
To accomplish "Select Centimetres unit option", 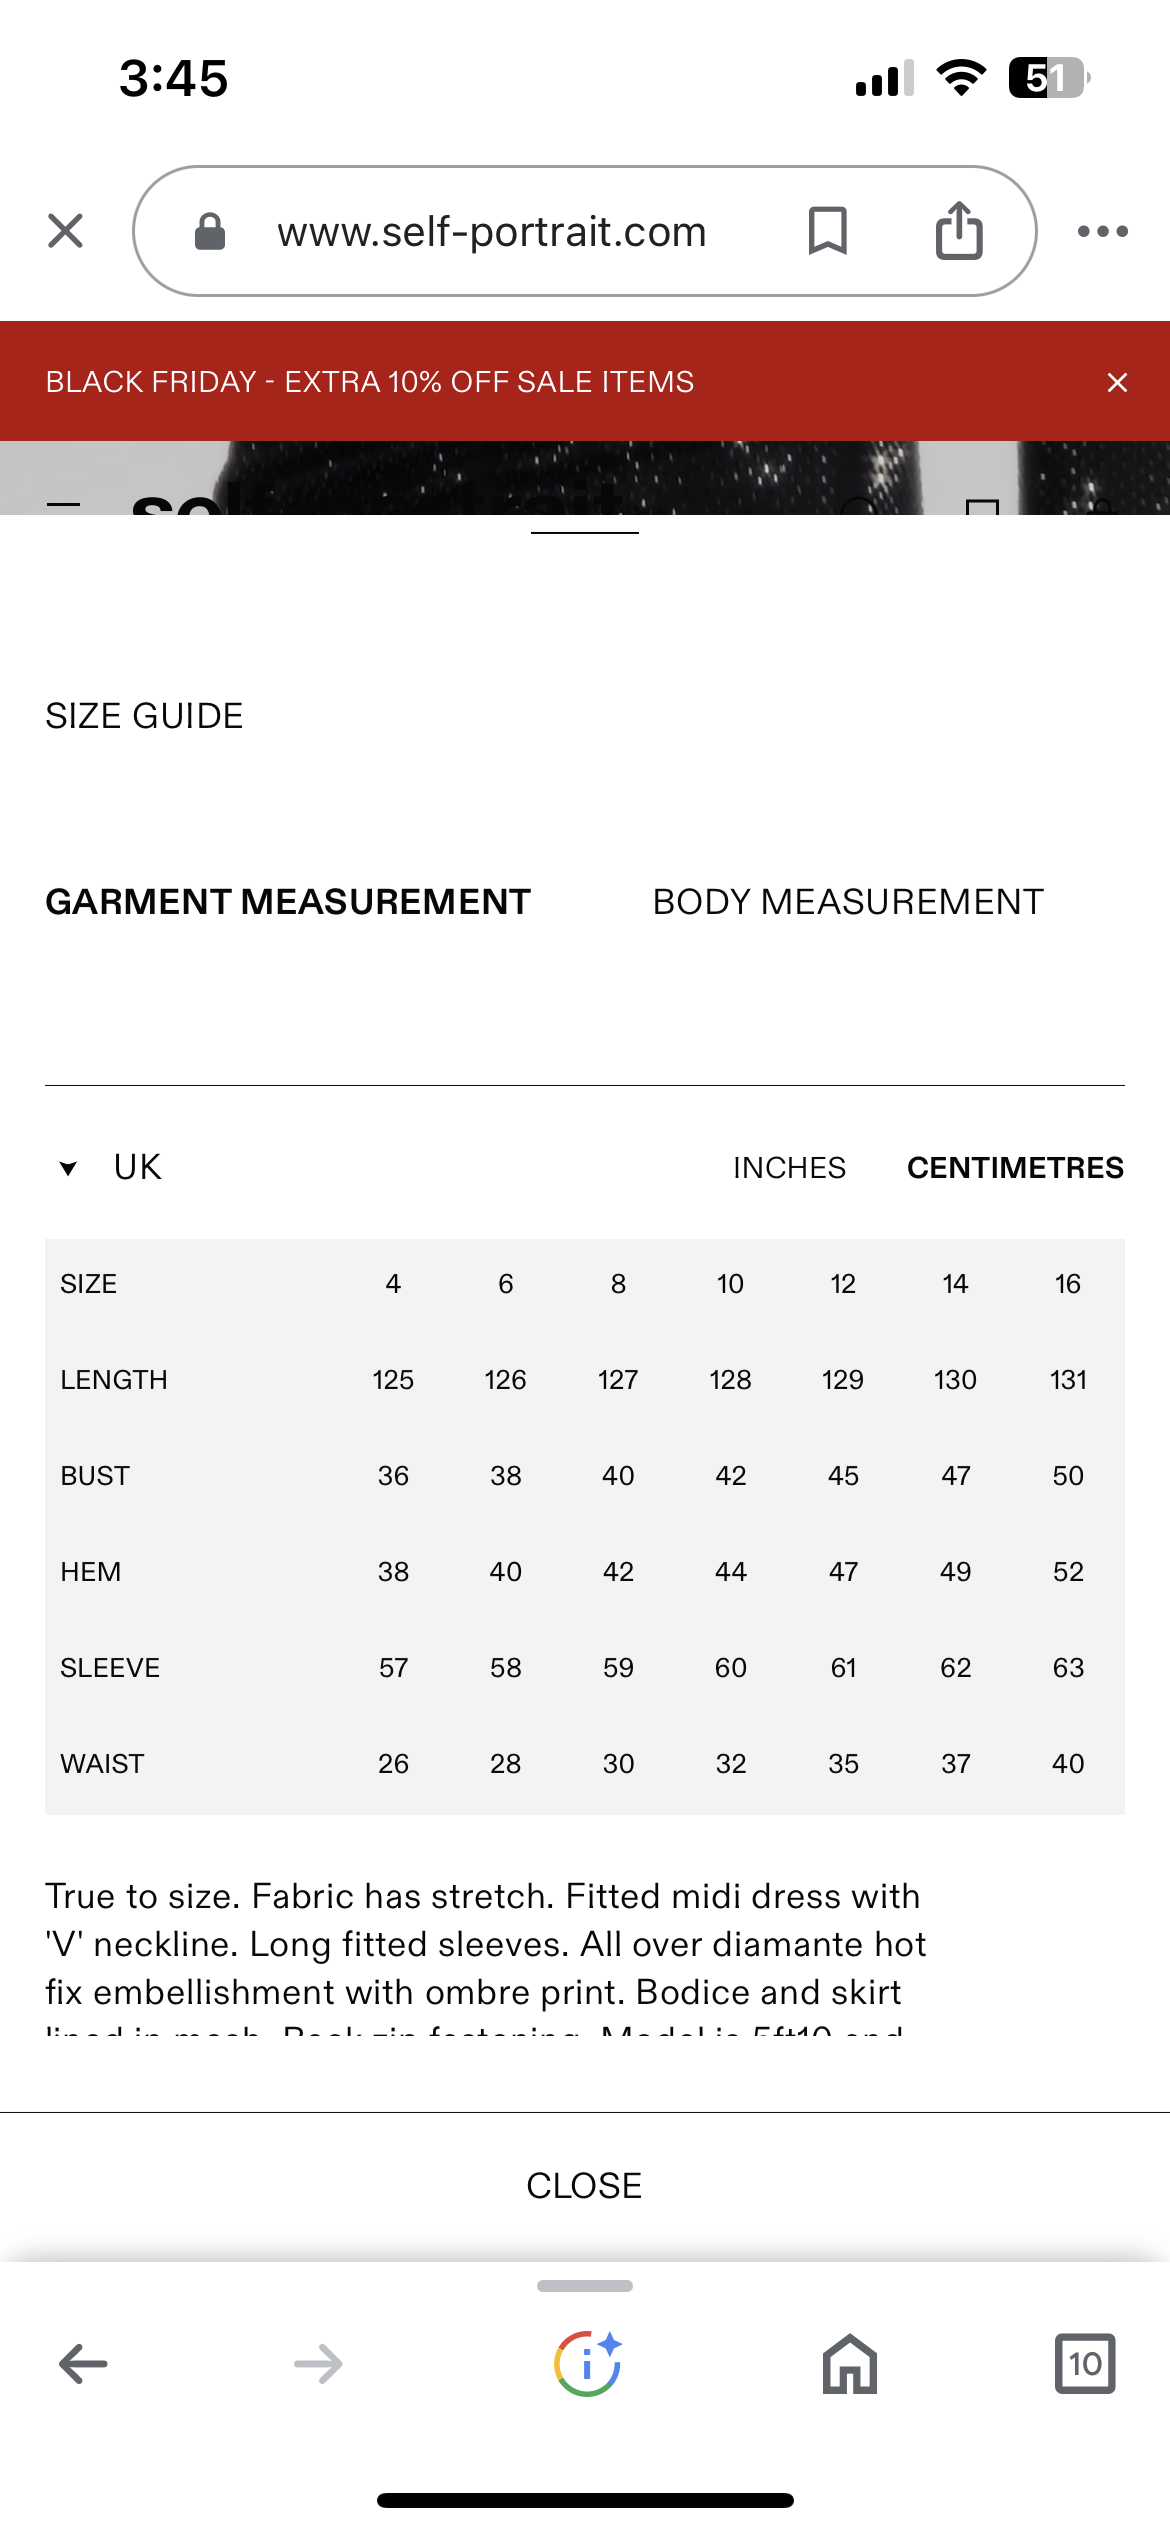I will (1015, 1168).
